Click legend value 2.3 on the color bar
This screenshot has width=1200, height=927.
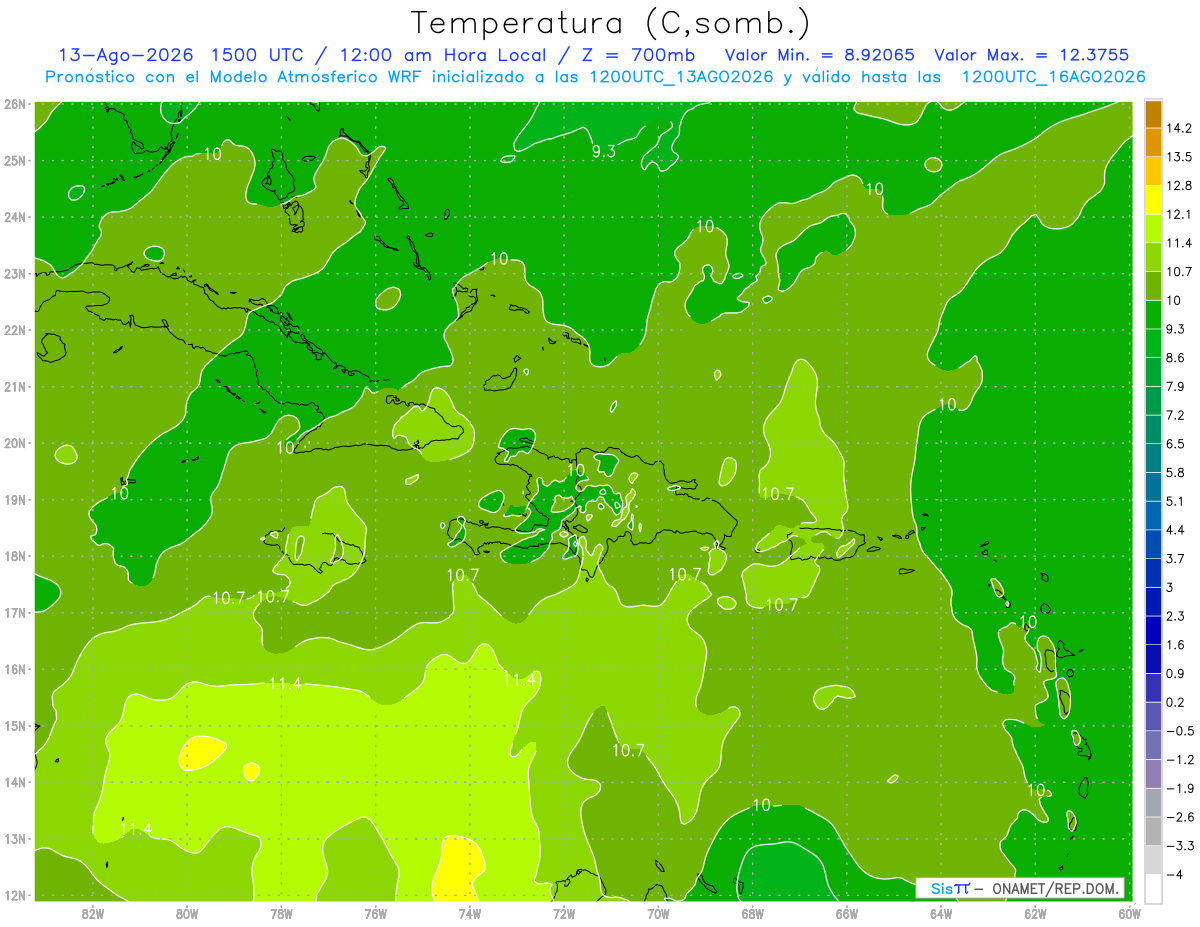point(1176,616)
